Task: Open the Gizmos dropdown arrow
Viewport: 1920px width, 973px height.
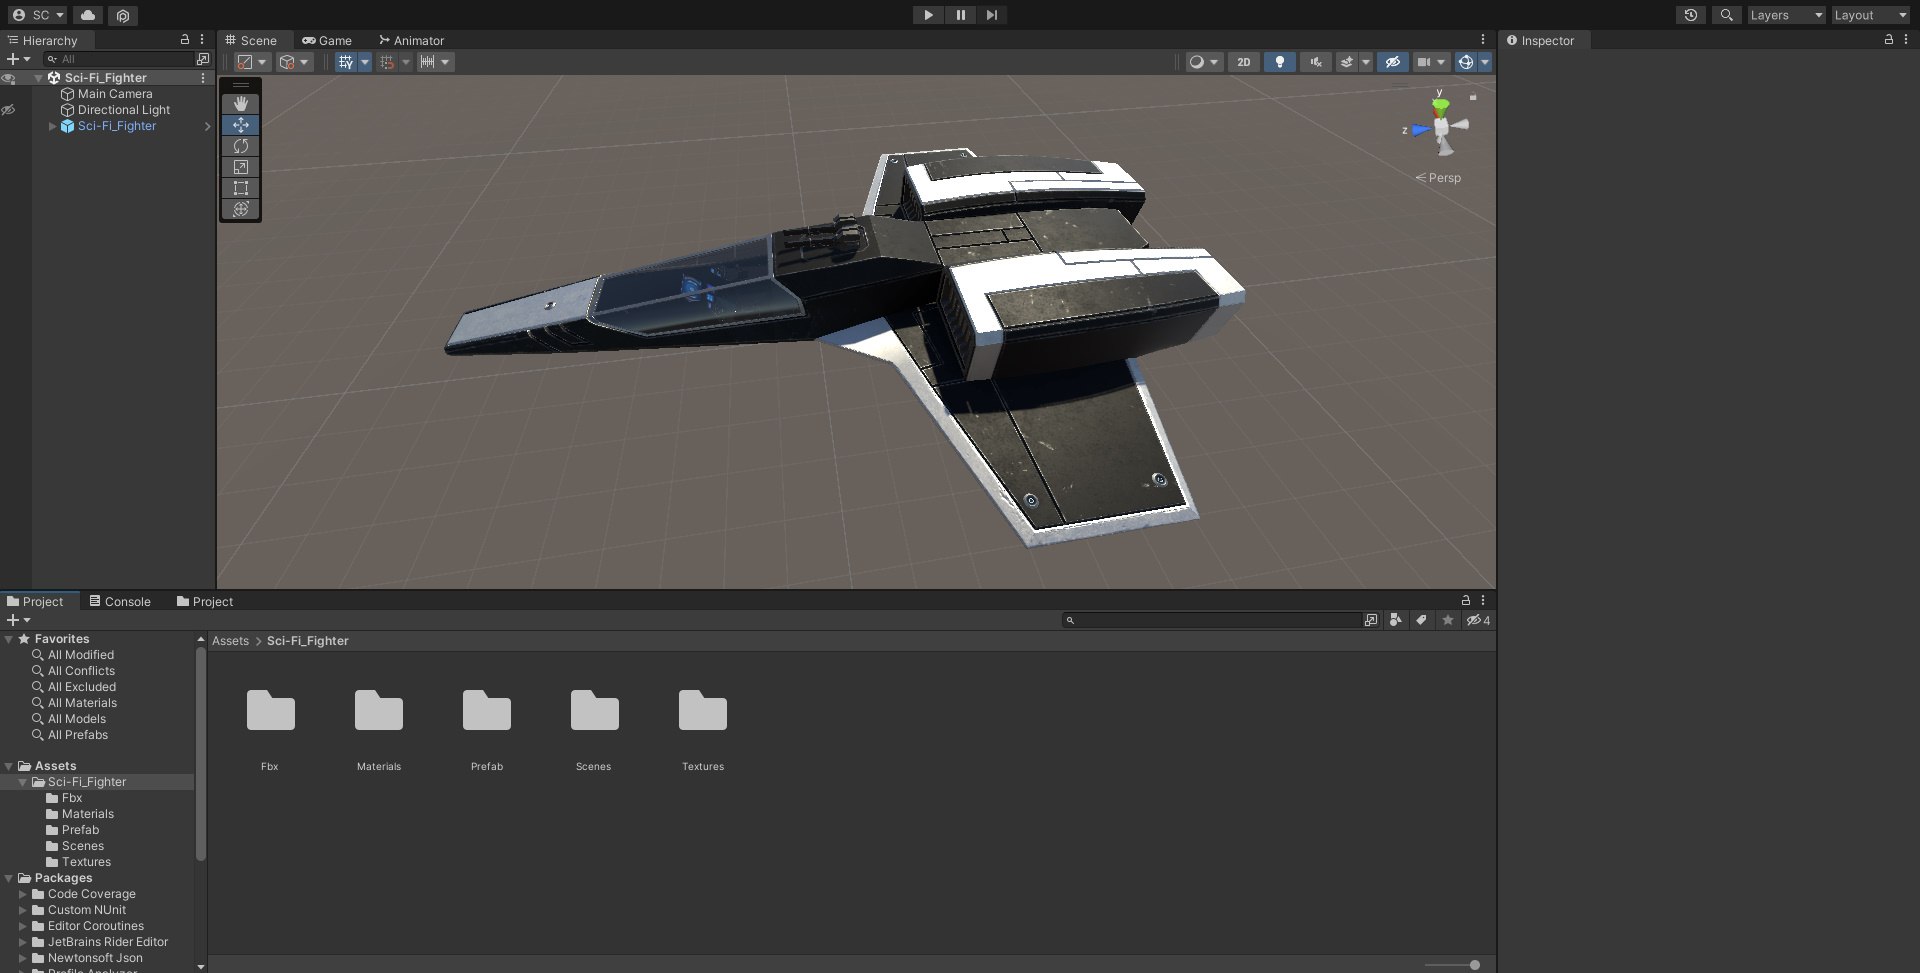Action: click(1485, 62)
